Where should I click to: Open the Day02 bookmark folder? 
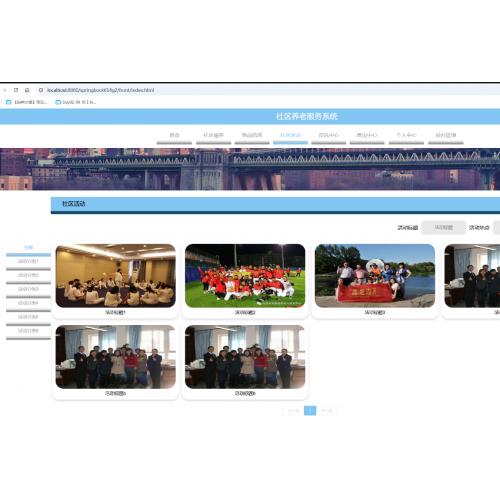(x=76, y=102)
